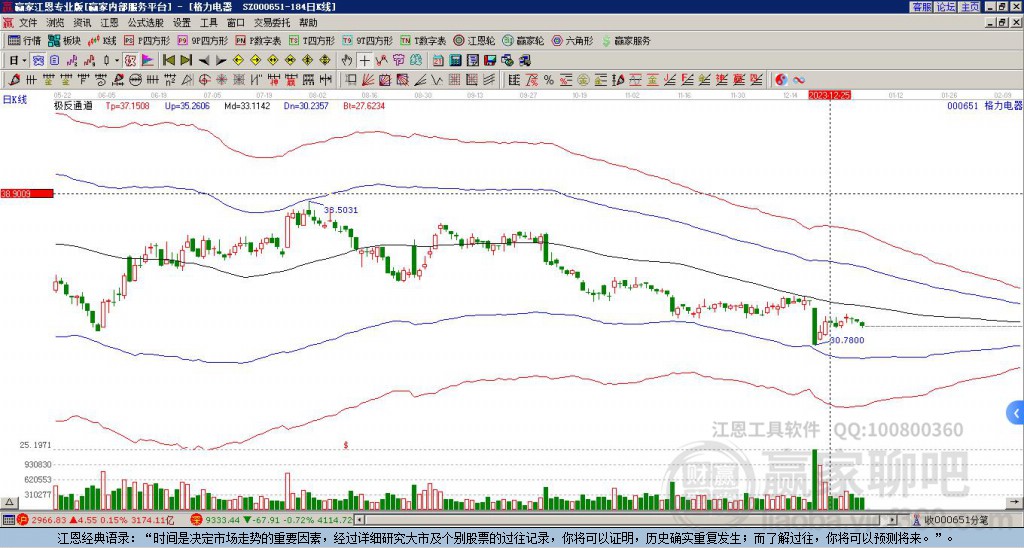Click the calendar 21 icon
Image resolution: width=1024 pixels, height=548 pixels.
point(438,60)
